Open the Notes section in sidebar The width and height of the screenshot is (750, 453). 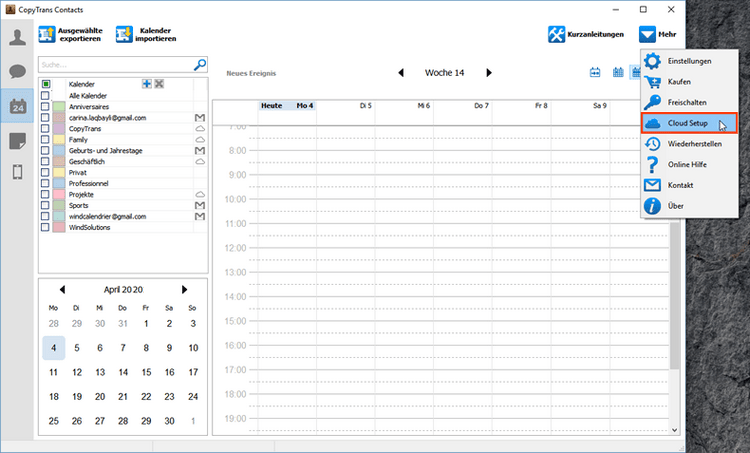click(18, 141)
